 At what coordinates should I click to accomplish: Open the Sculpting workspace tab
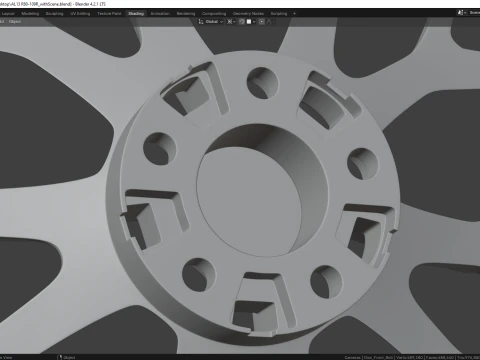click(x=54, y=14)
